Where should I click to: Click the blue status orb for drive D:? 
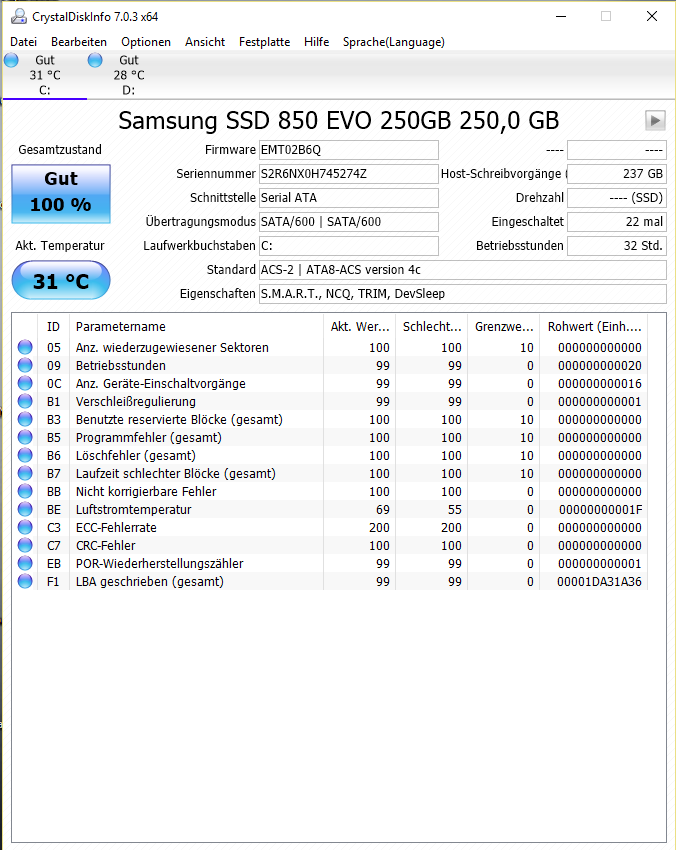(x=95, y=60)
